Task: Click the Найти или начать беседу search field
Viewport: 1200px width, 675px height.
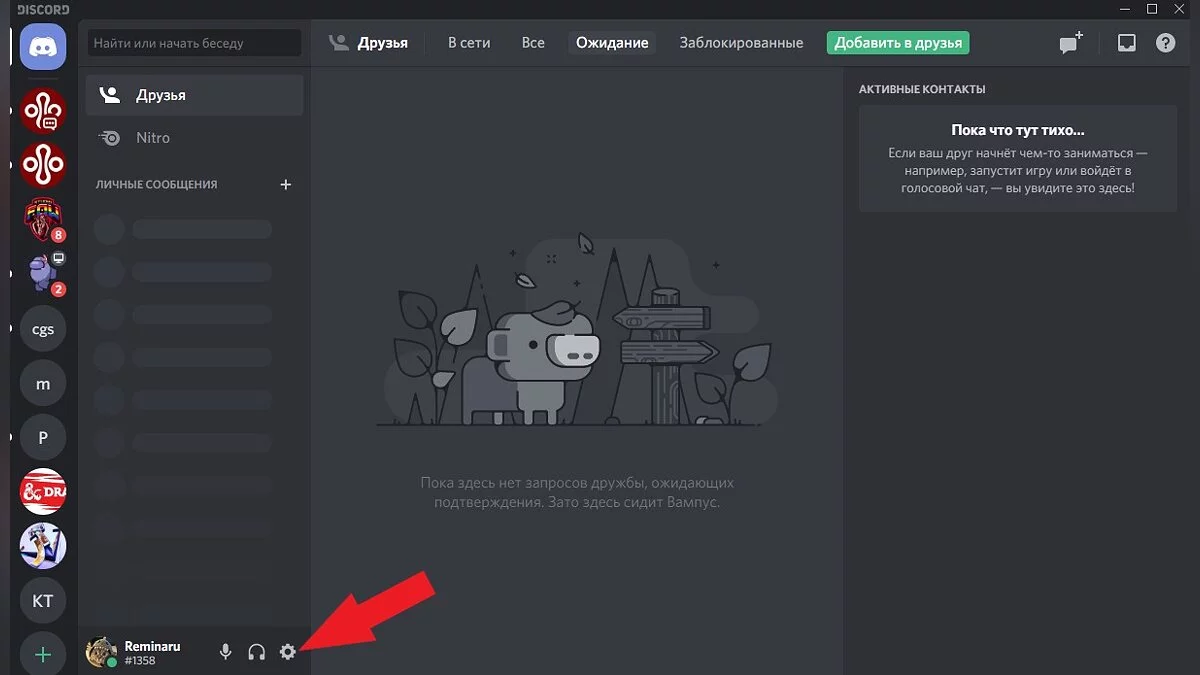Action: (194, 43)
